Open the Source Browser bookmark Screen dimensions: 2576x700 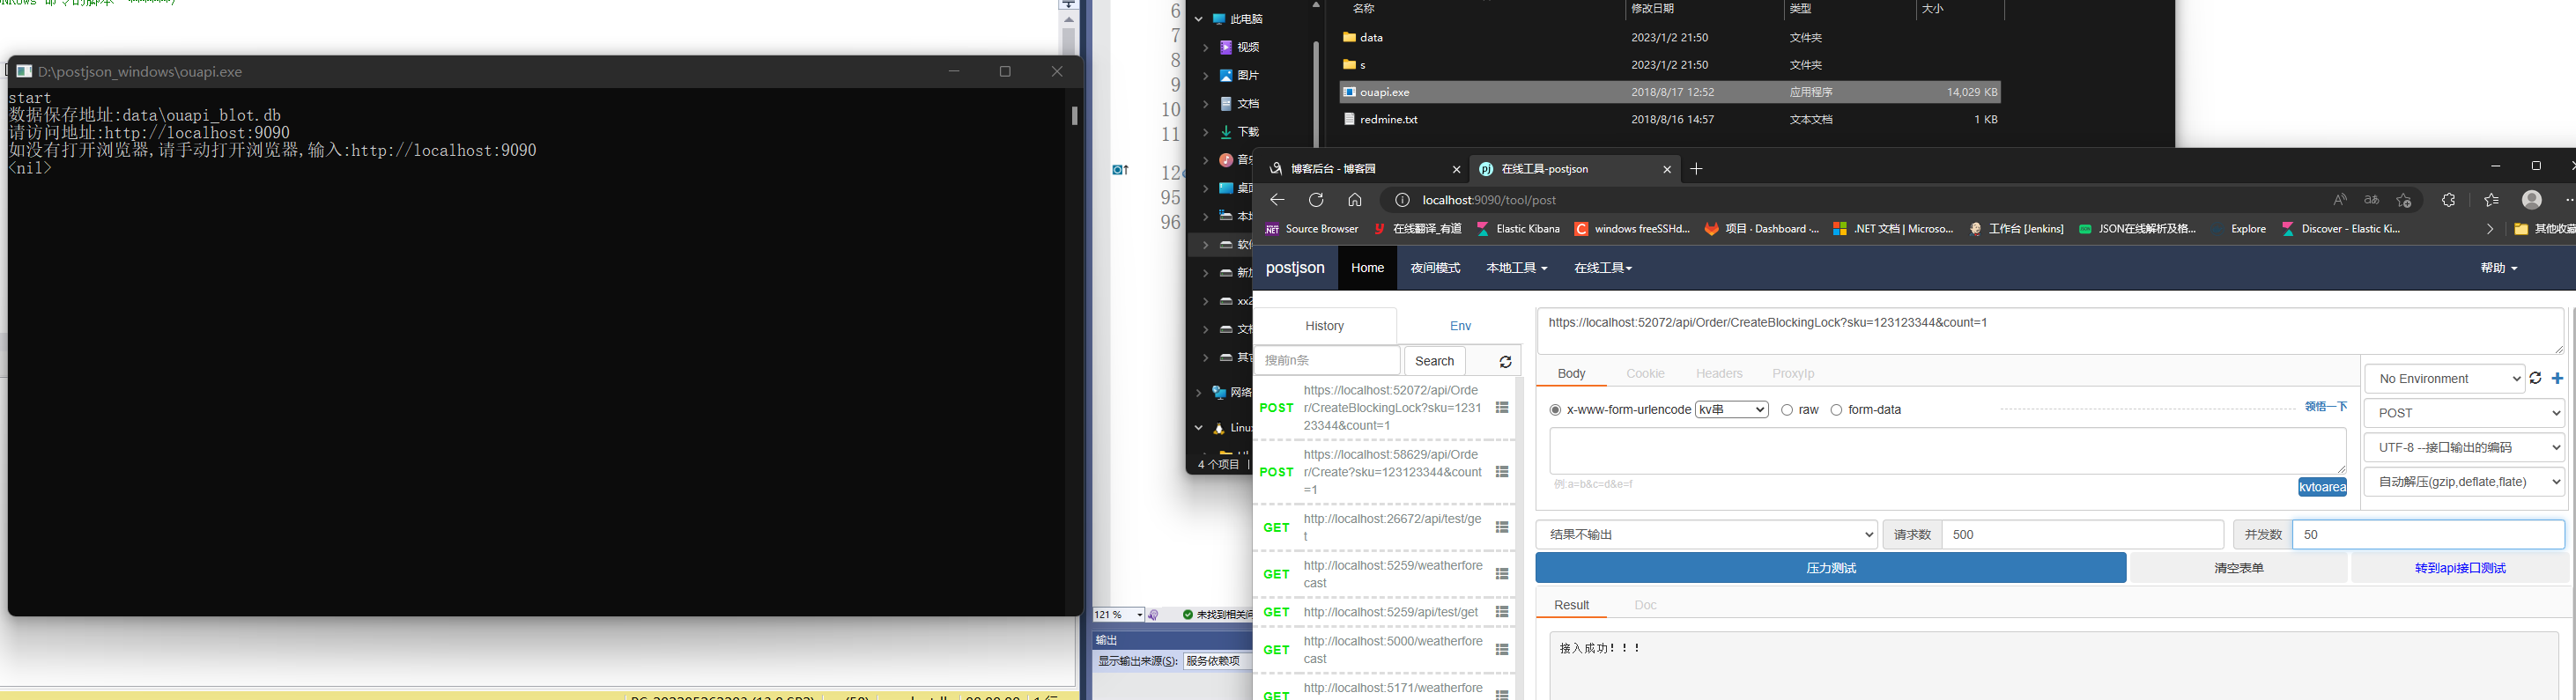(1312, 229)
